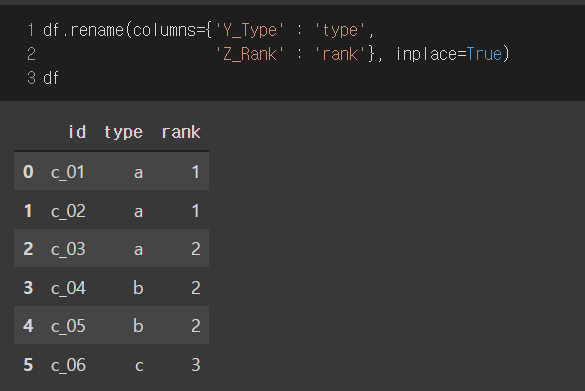Image resolution: width=585 pixels, height=391 pixels.
Task: Click the 'id' column header
Action: 77,132
